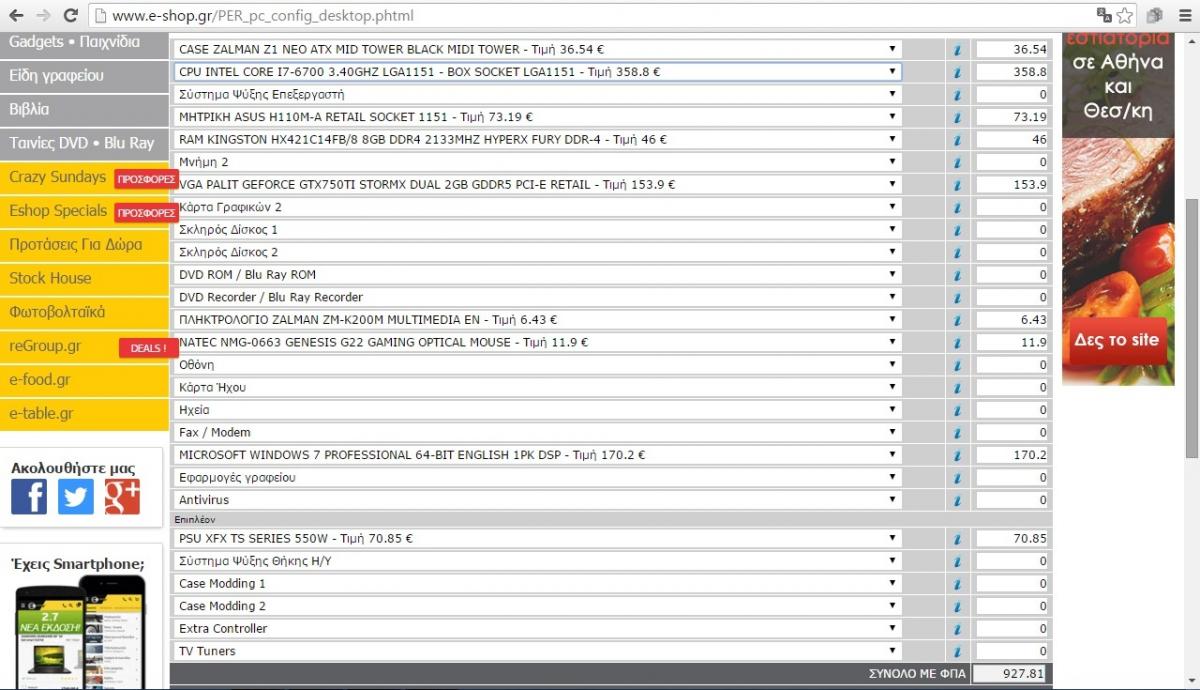This screenshot has height=690, width=1200.
Task: Click the Δες το site ad button
Action: tap(1117, 340)
